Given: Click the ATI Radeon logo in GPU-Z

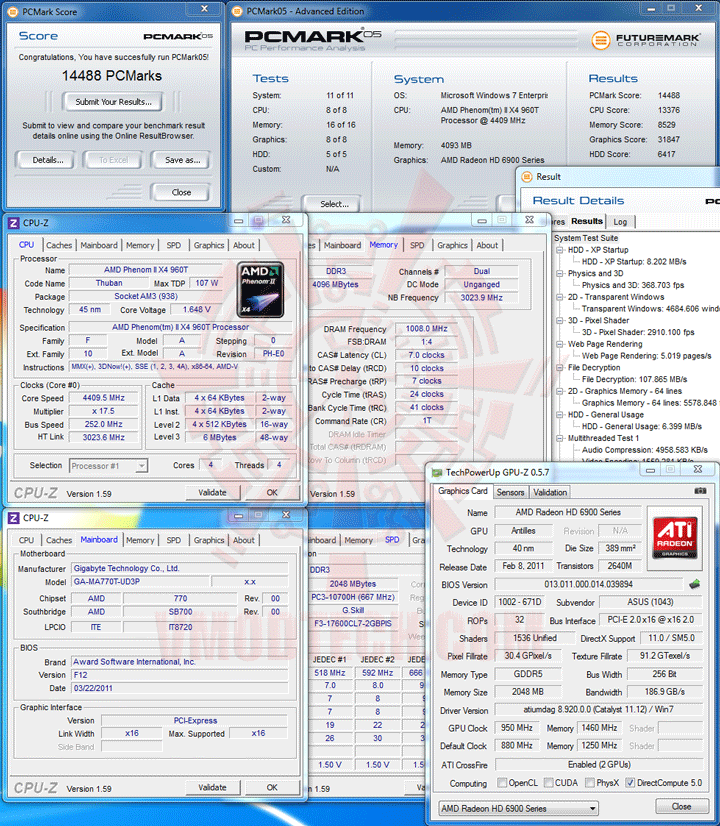Looking at the screenshot, I should pos(675,537).
